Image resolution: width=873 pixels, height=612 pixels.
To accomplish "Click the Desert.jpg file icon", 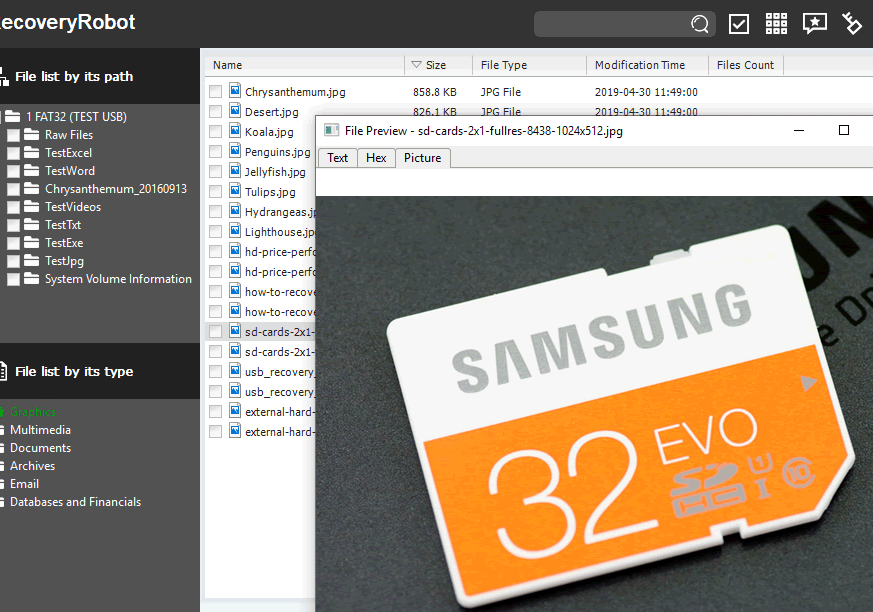I will tap(236, 111).
